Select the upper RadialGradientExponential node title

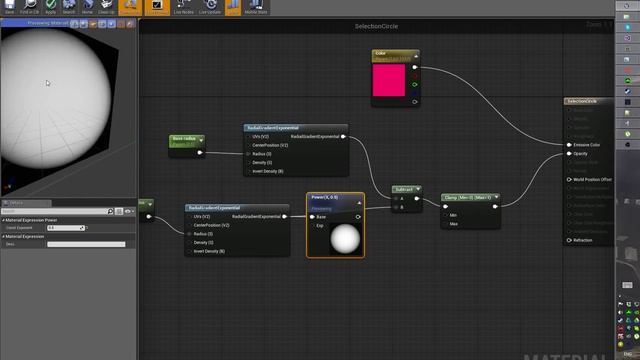273,128
